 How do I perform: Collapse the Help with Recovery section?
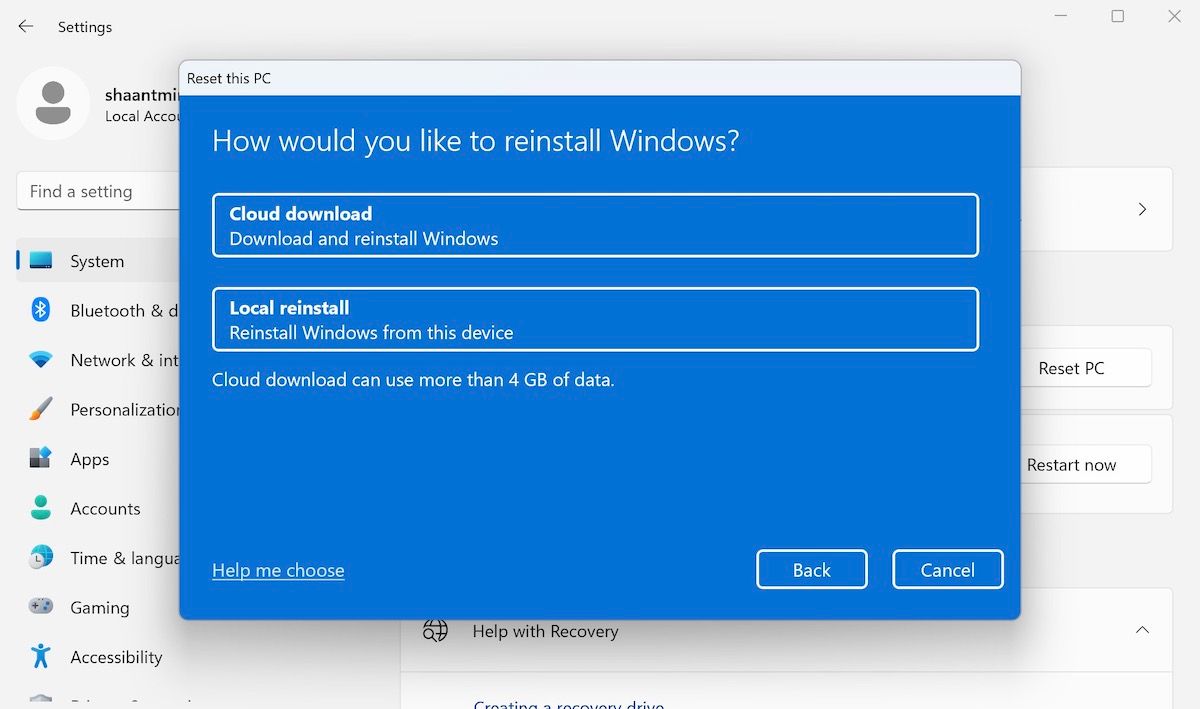tap(1142, 630)
